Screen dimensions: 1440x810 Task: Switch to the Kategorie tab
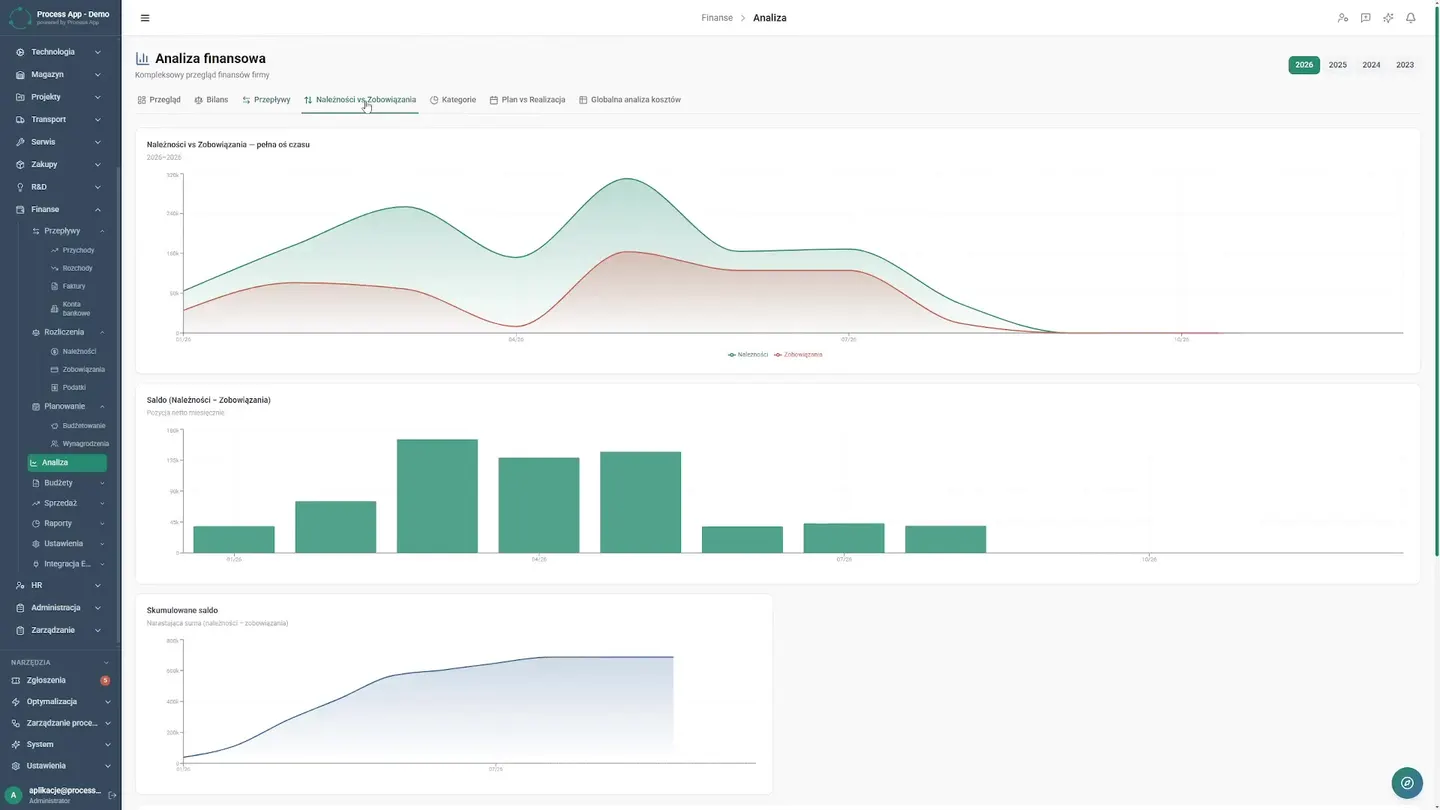(453, 100)
